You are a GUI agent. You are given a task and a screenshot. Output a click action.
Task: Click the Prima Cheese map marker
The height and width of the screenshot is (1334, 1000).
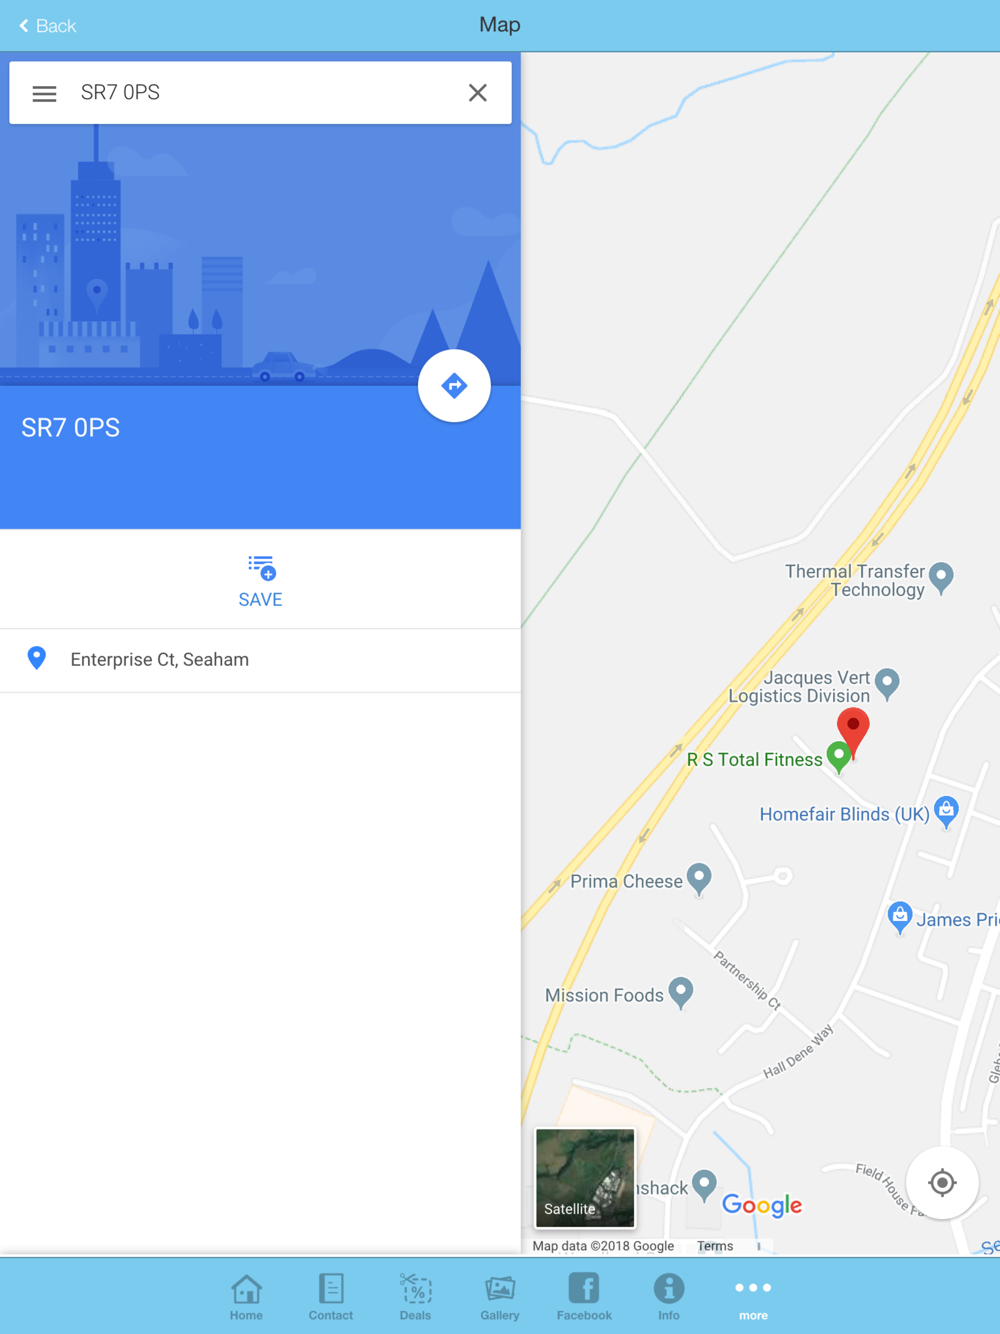(699, 880)
